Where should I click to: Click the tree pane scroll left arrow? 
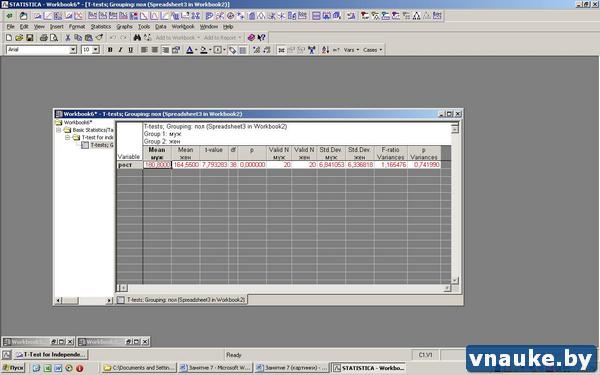pyautogui.click(x=59, y=301)
